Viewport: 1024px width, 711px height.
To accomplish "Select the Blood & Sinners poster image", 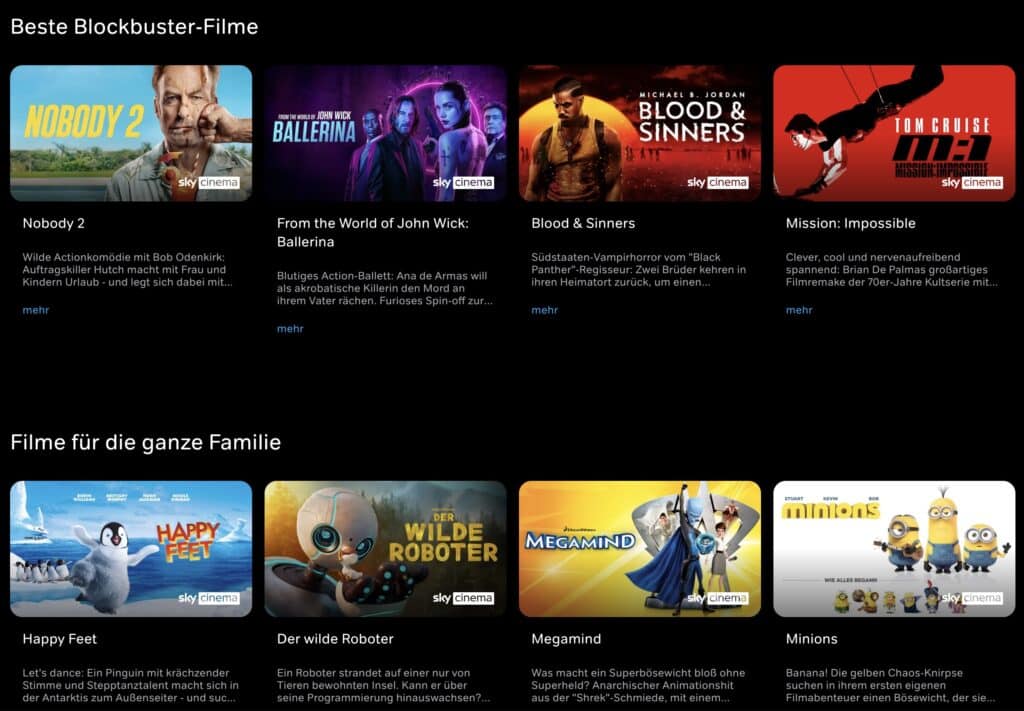I will click(x=639, y=133).
